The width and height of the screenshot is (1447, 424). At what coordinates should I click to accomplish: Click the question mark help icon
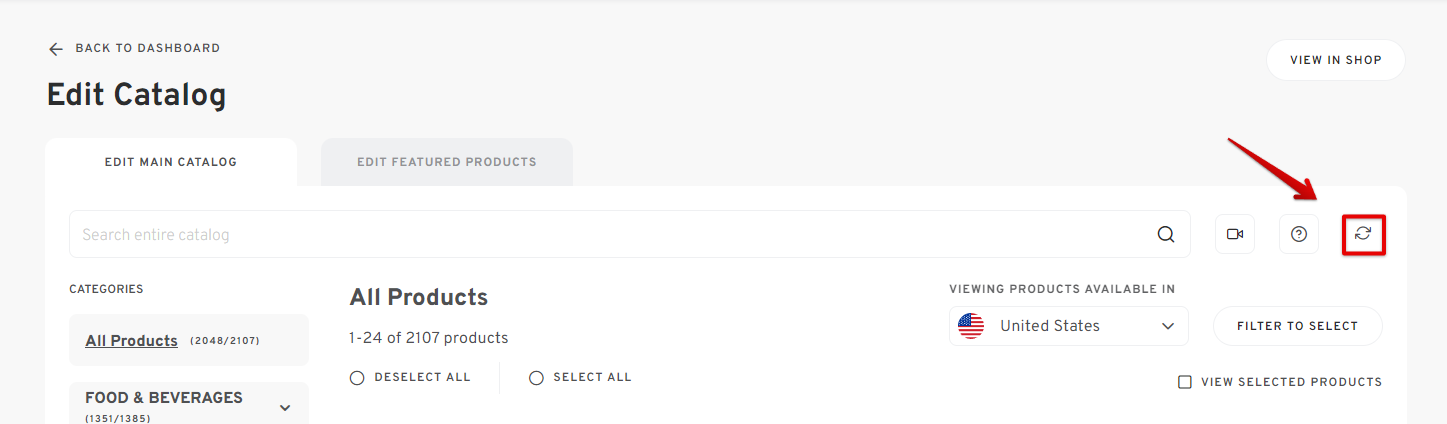pyautogui.click(x=1299, y=234)
